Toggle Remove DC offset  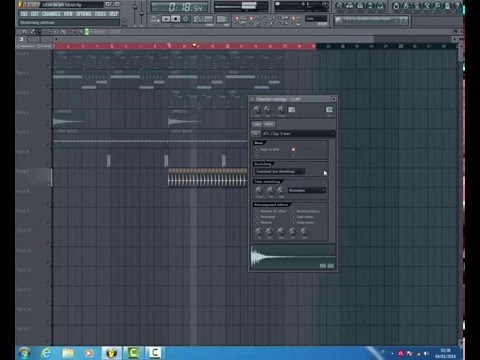click(x=271, y=211)
